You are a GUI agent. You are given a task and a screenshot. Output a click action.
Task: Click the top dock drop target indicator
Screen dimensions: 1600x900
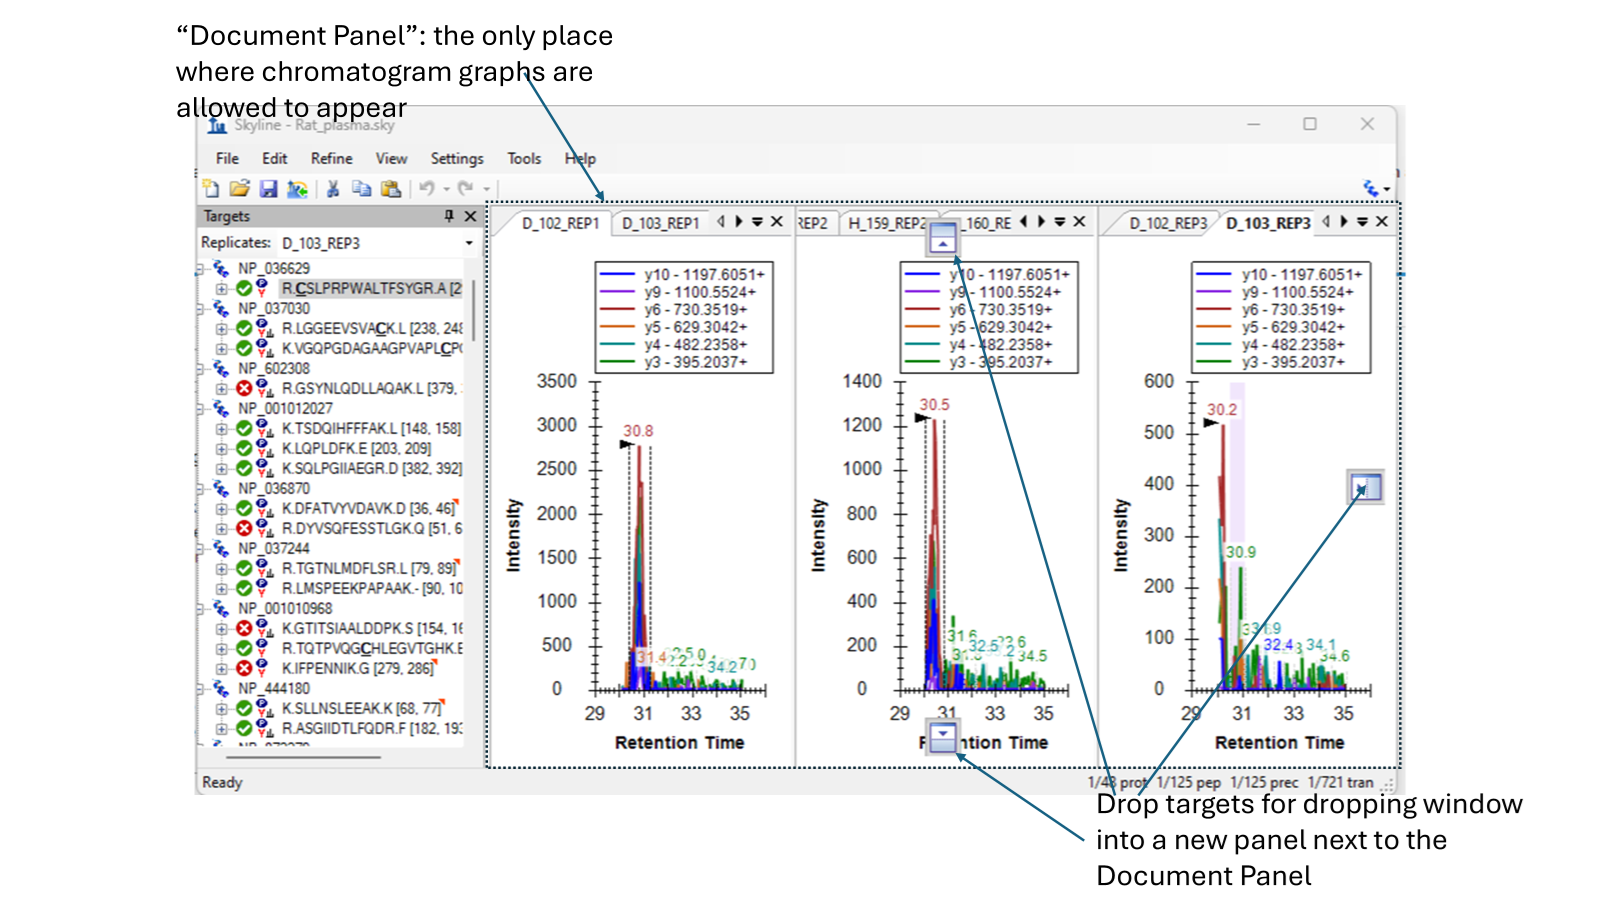pos(942,239)
